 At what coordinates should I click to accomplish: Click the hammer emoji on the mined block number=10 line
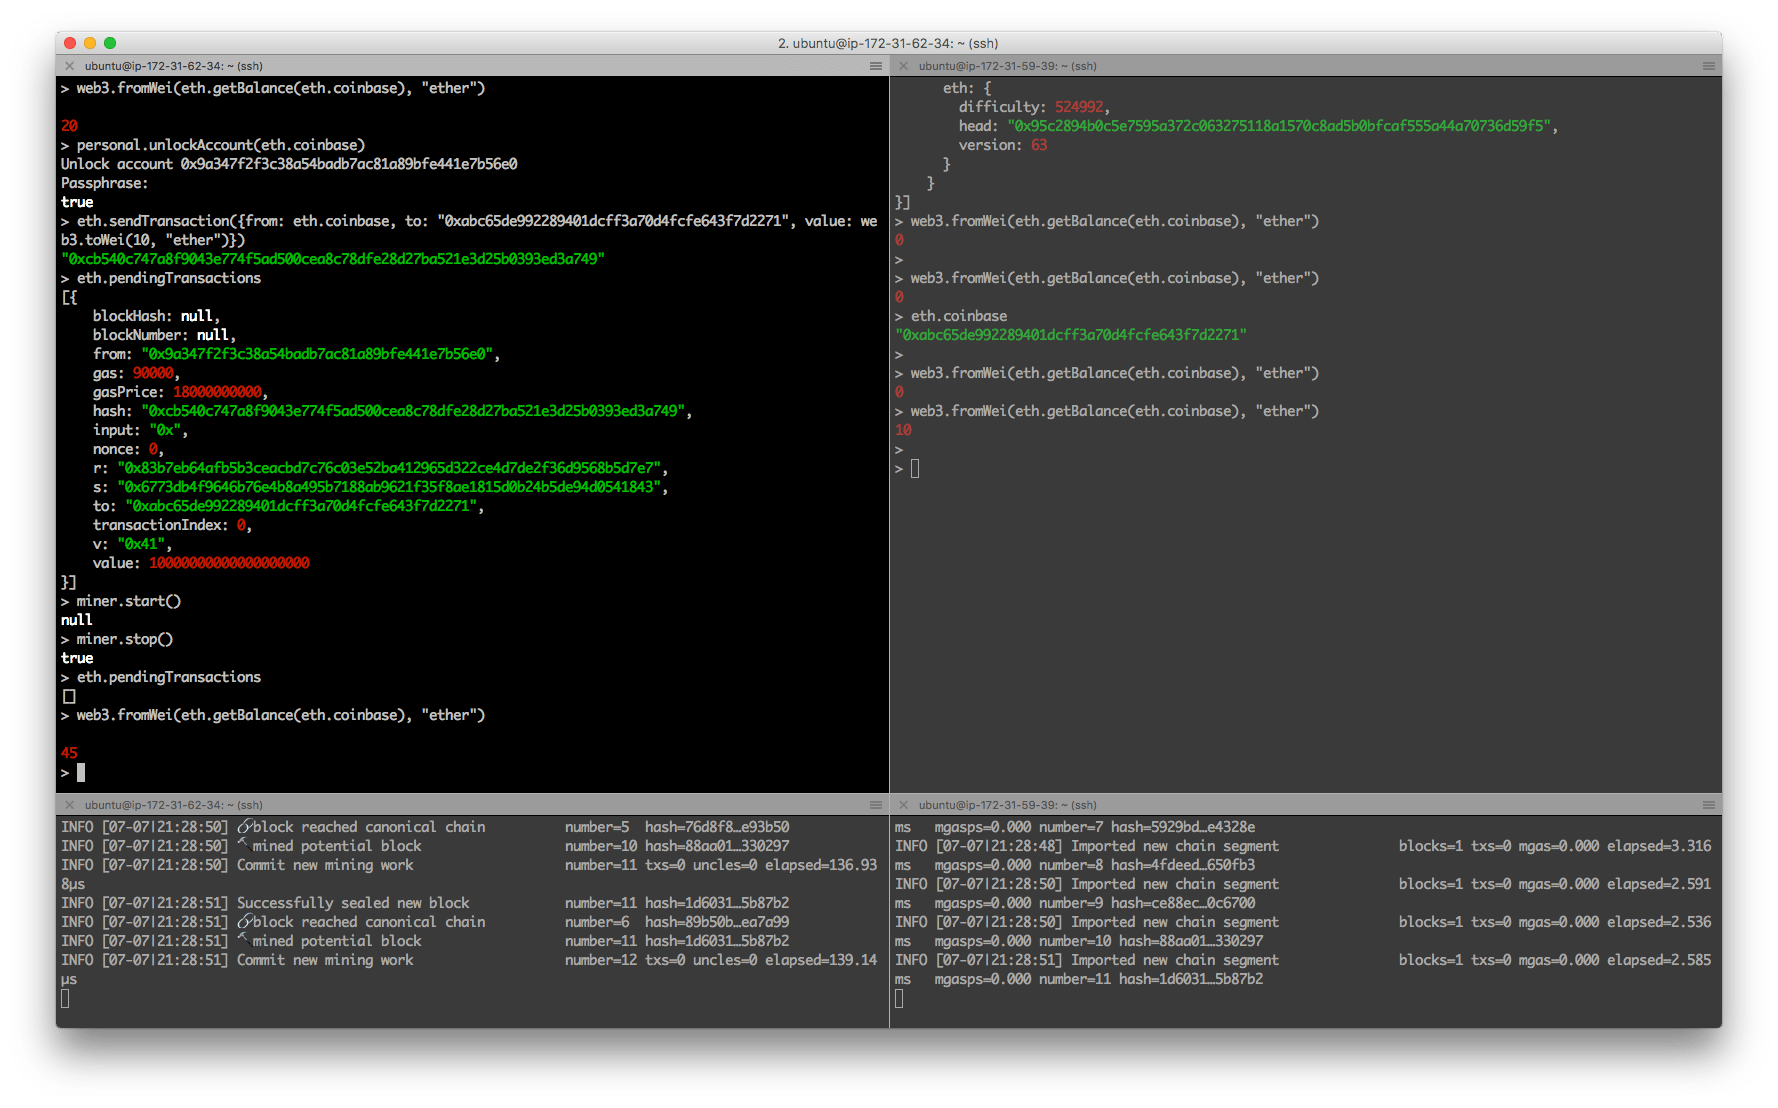point(244,846)
